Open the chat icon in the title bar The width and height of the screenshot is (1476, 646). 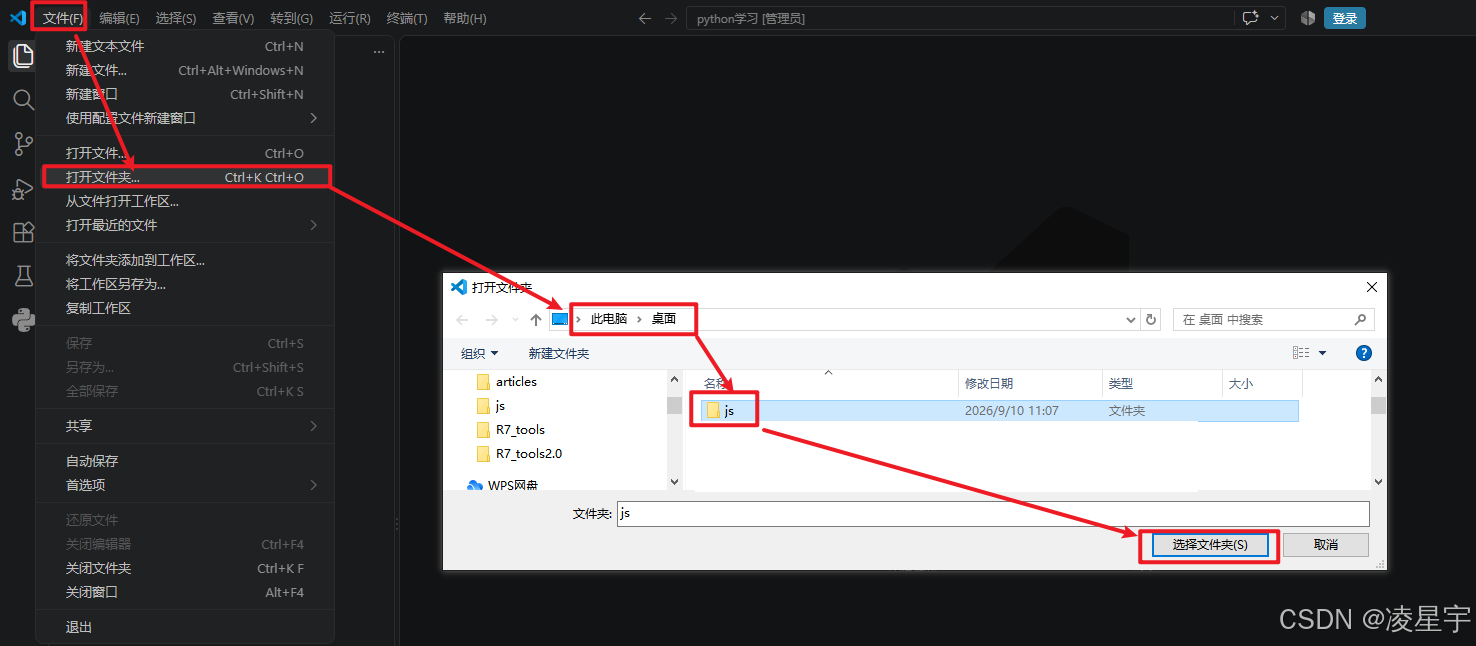(1250, 18)
